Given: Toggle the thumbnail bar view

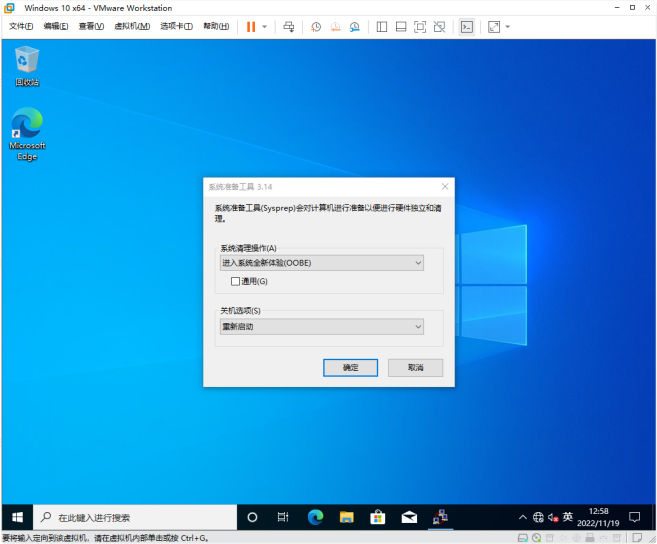Looking at the screenshot, I should [401, 27].
